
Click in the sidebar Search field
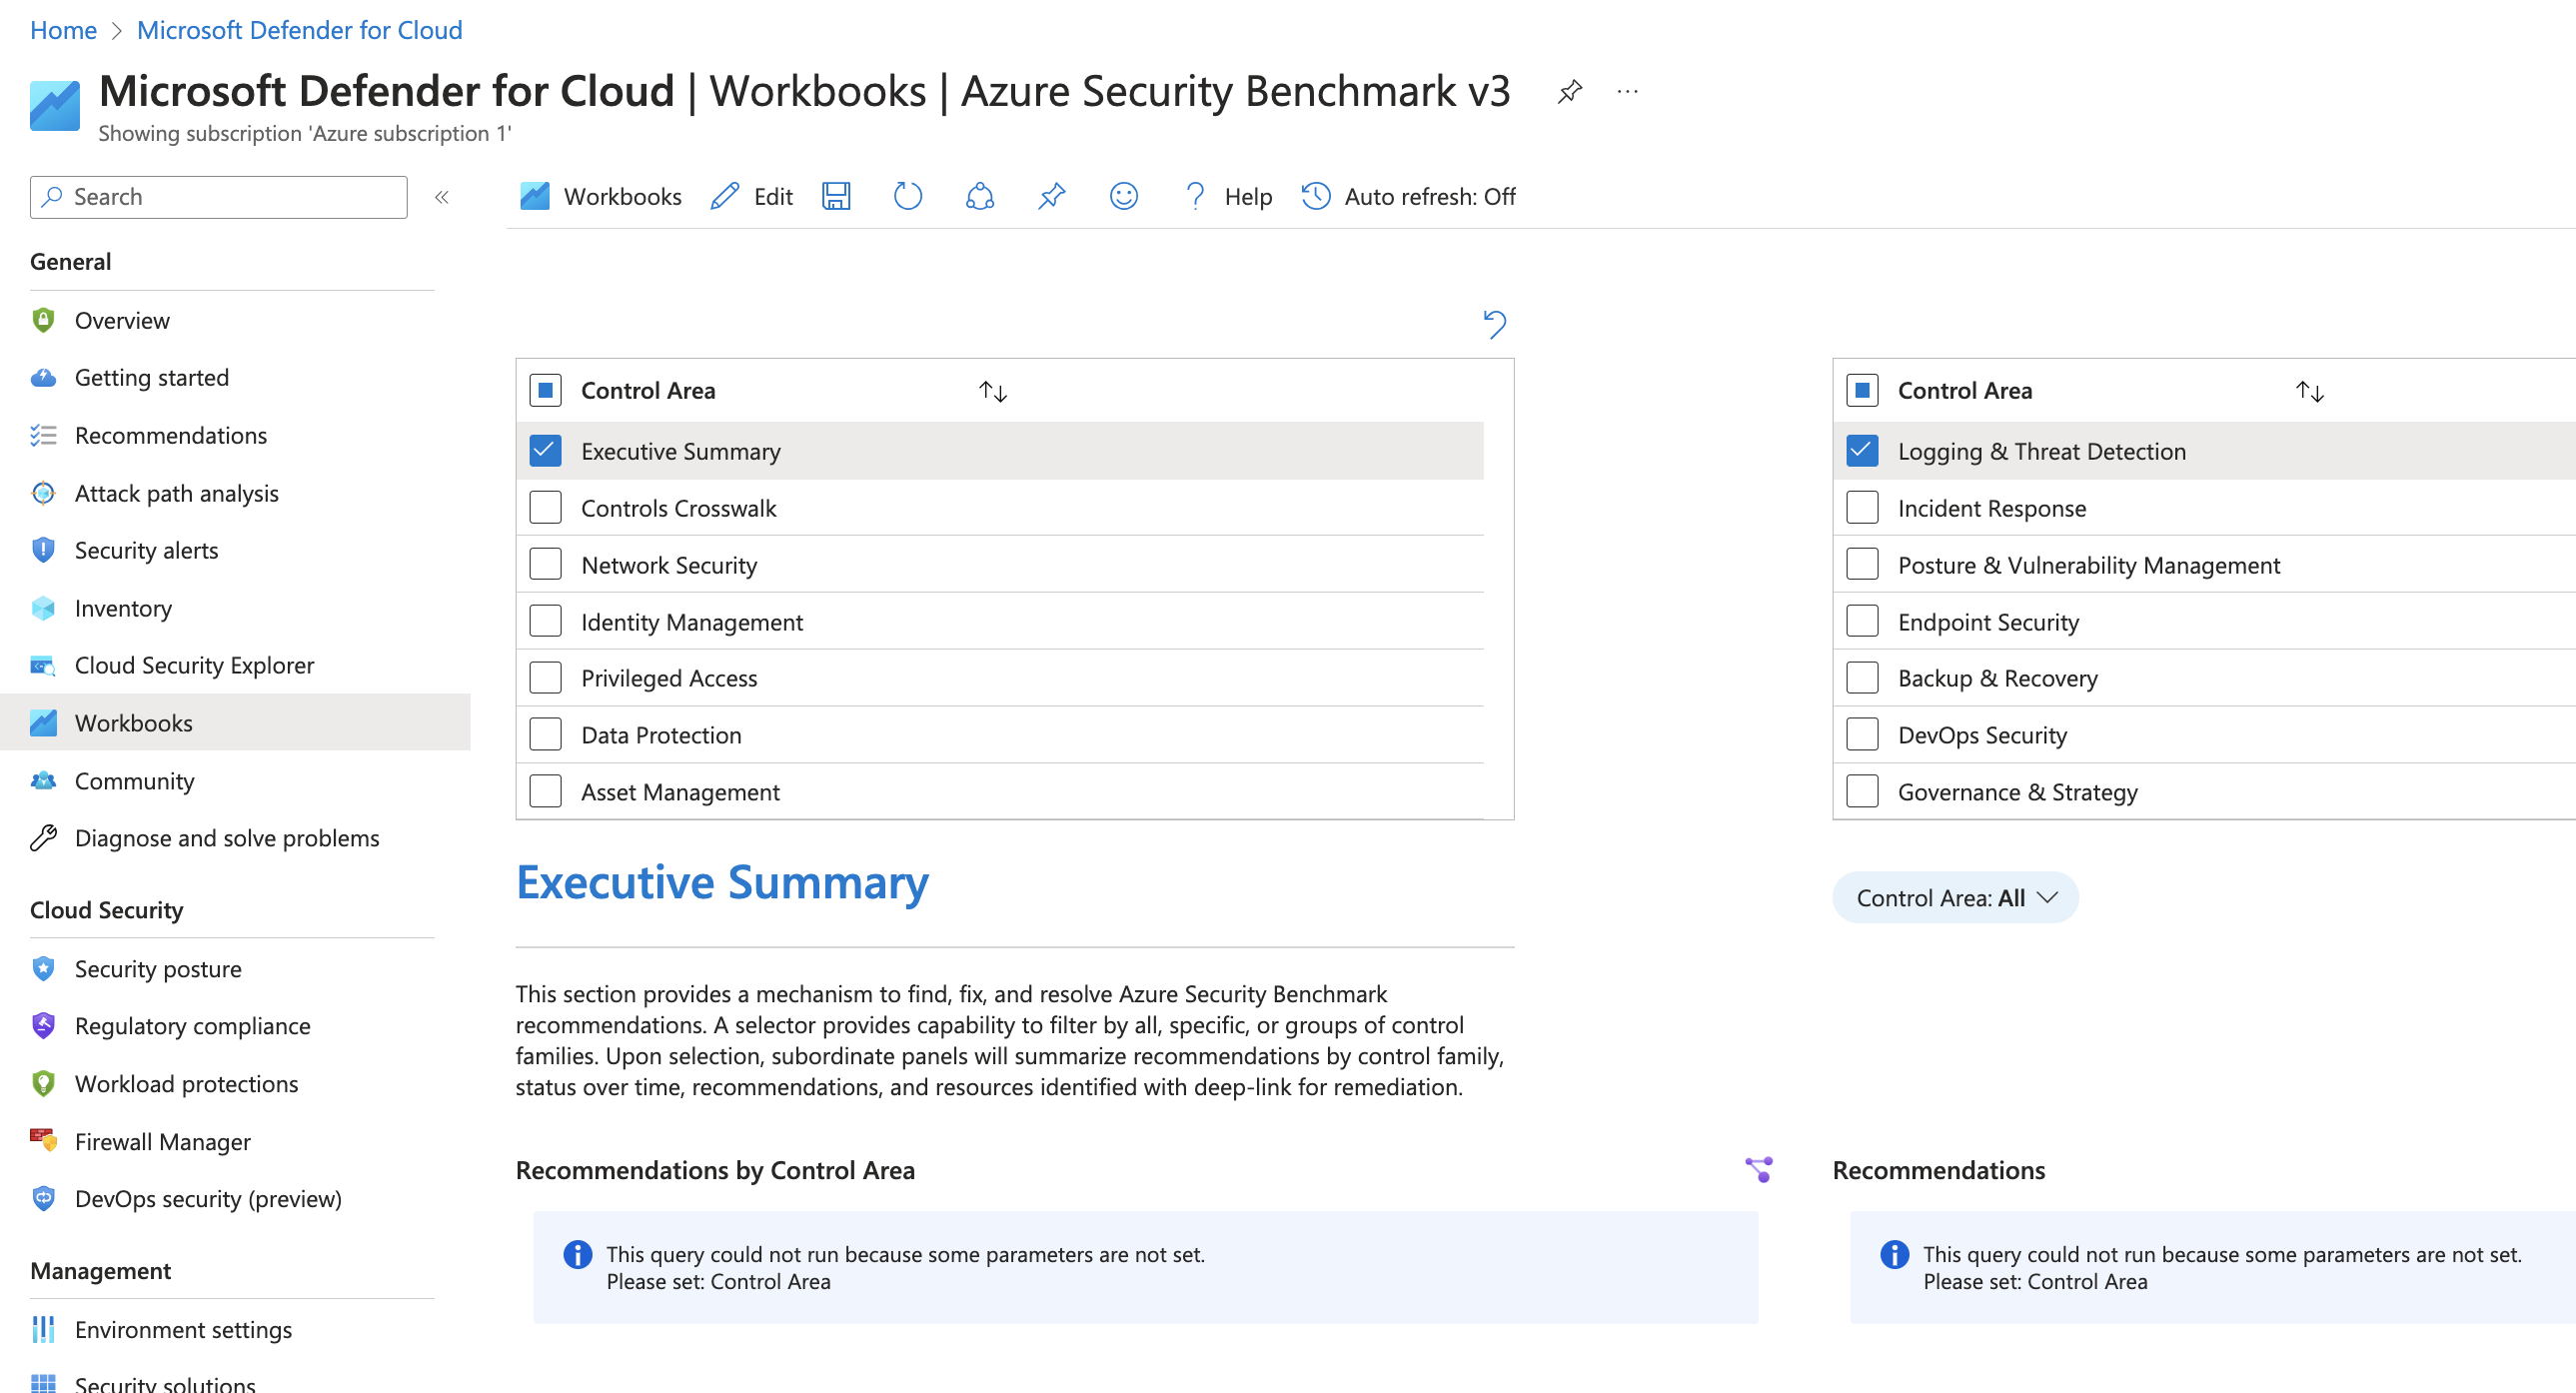point(219,197)
